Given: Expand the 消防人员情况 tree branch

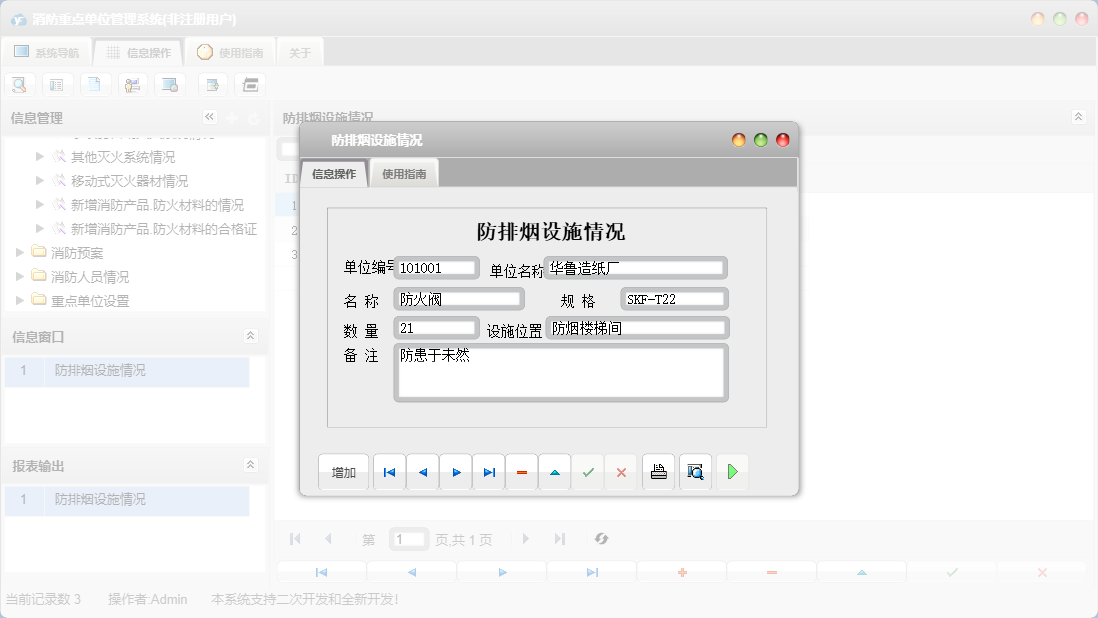Looking at the screenshot, I should point(20,276).
